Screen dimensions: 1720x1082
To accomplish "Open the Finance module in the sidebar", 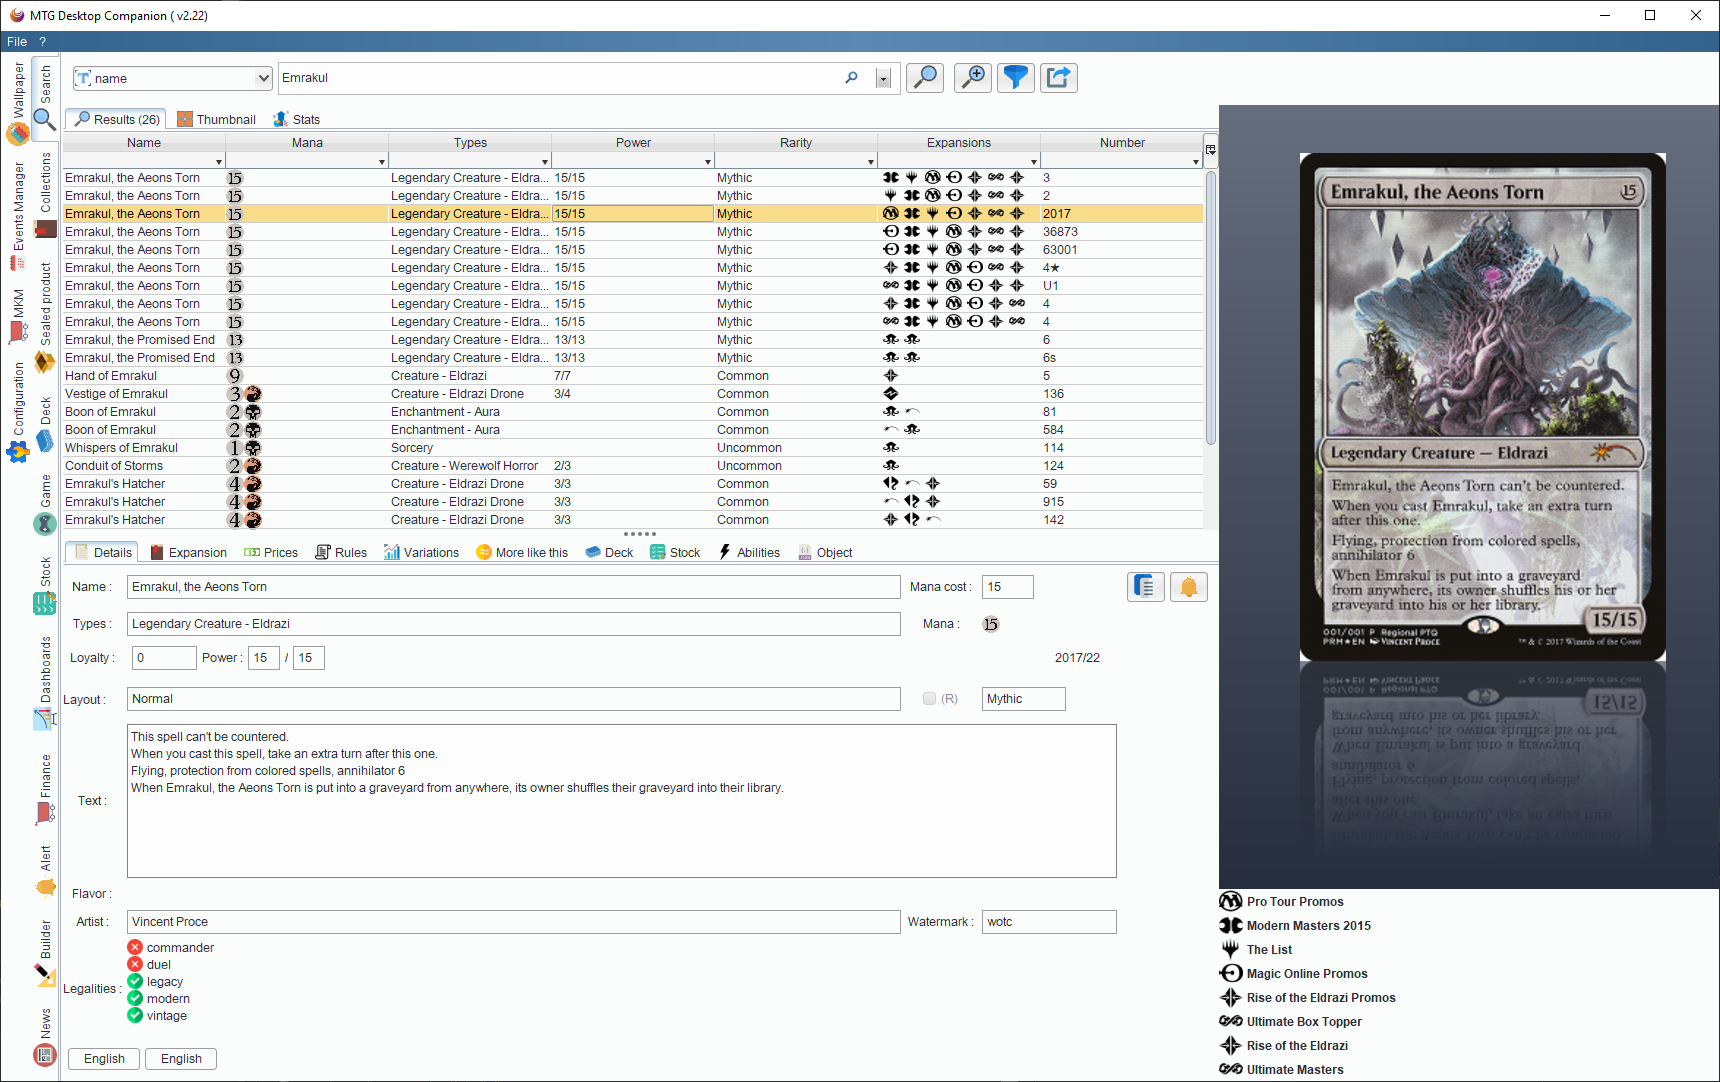I will coord(45,789).
